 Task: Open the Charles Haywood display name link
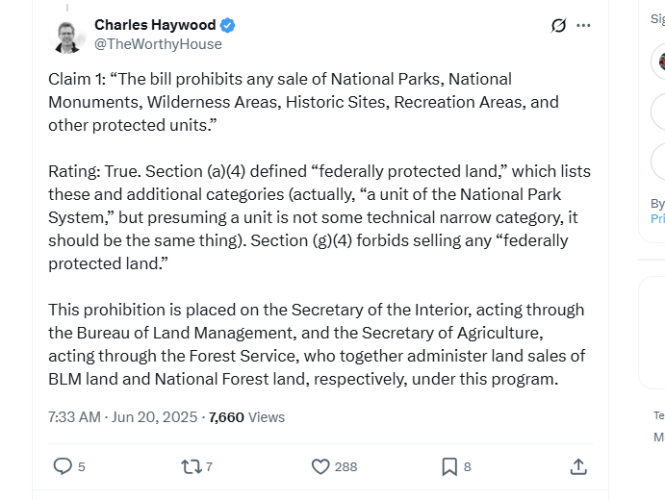point(155,25)
